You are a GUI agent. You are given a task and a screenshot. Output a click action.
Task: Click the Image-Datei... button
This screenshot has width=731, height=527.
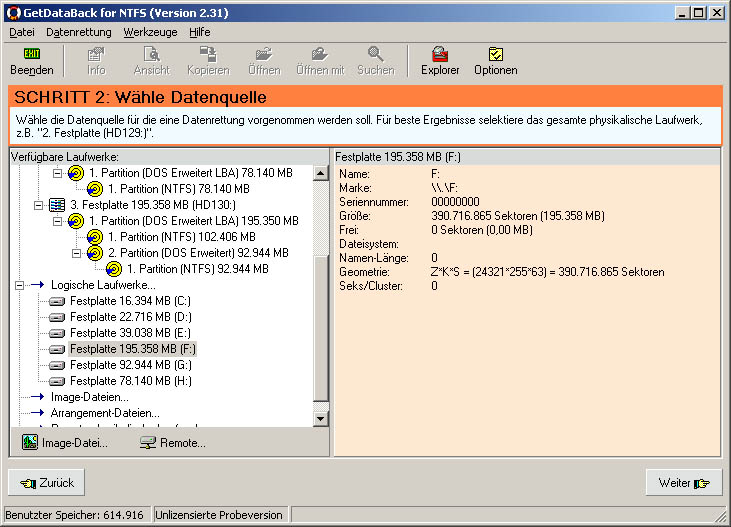[65, 443]
